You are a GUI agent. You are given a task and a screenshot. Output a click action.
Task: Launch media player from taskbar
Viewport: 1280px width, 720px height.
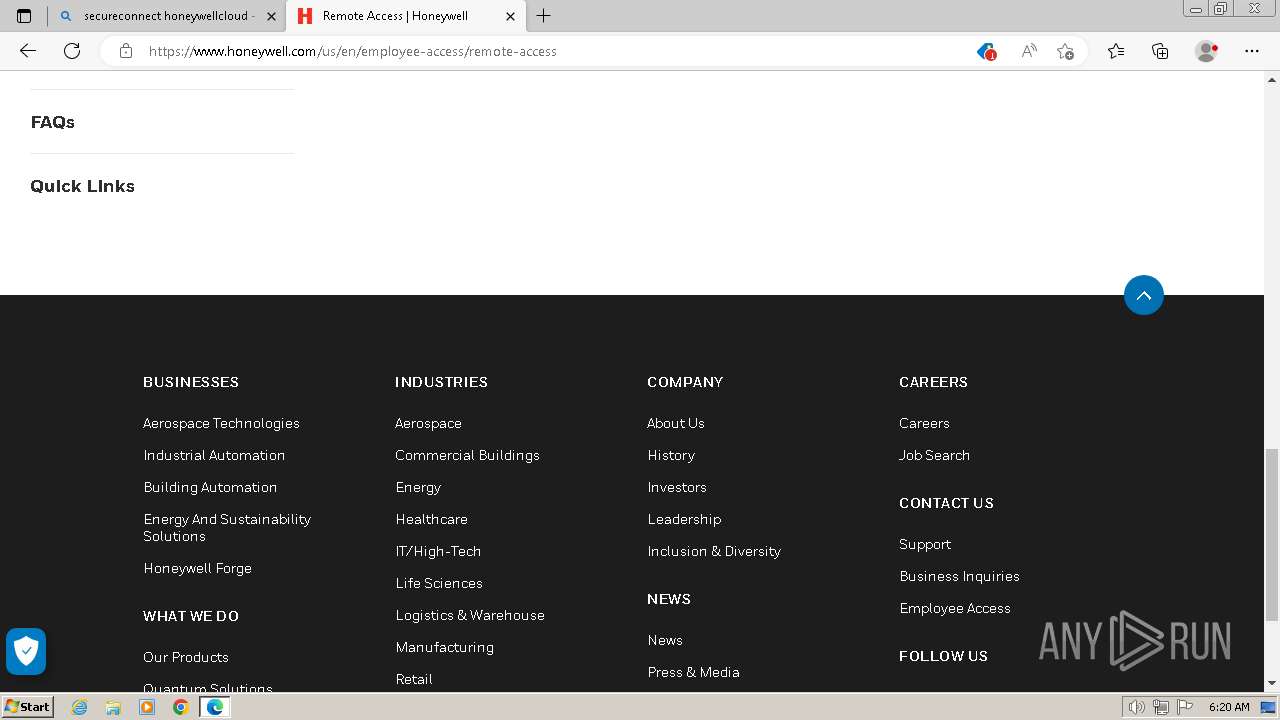pos(147,707)
